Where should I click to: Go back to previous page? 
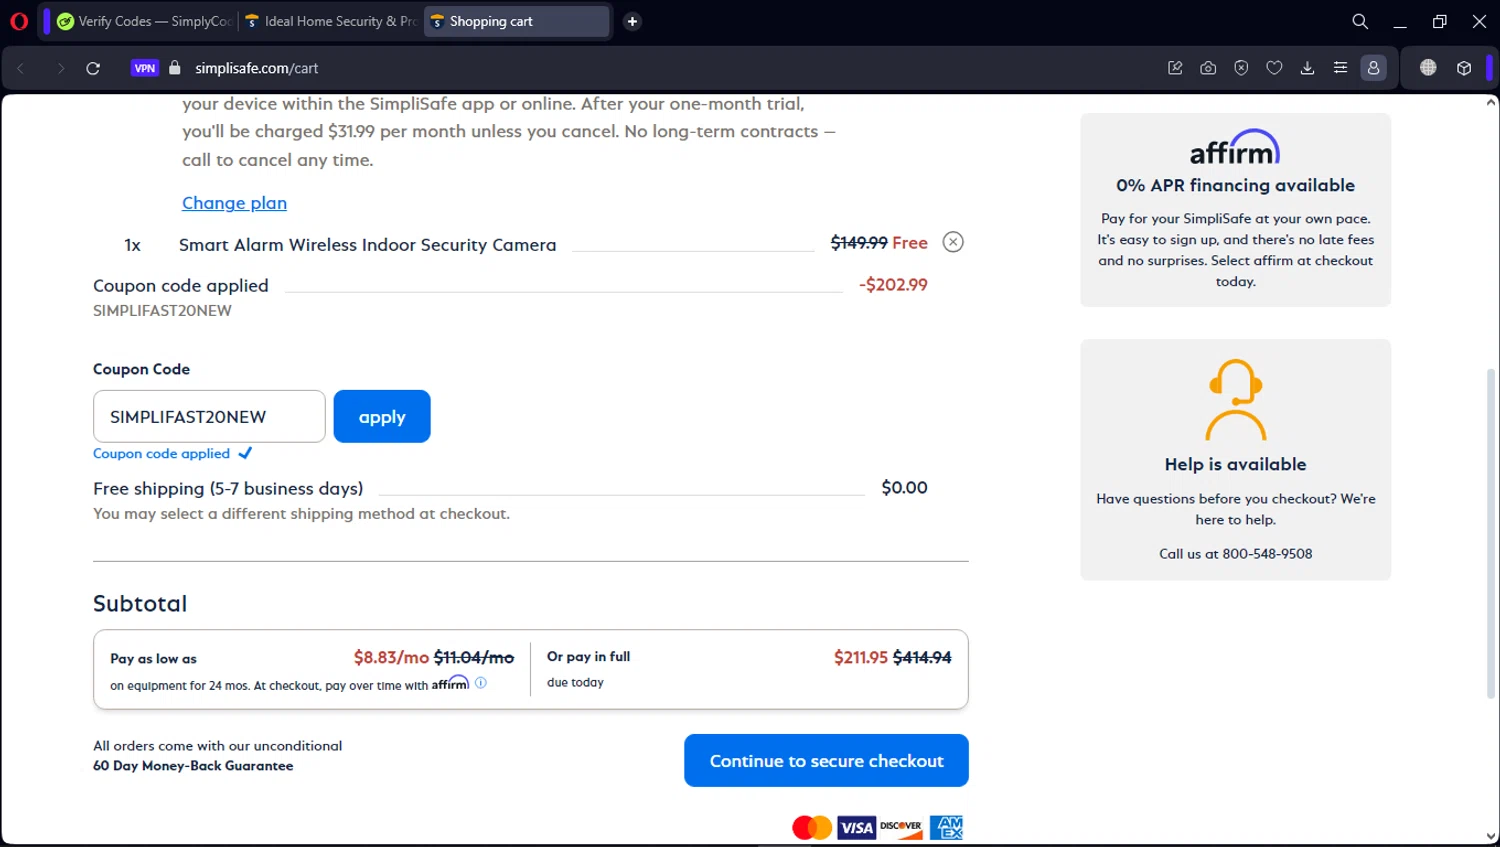21,68
